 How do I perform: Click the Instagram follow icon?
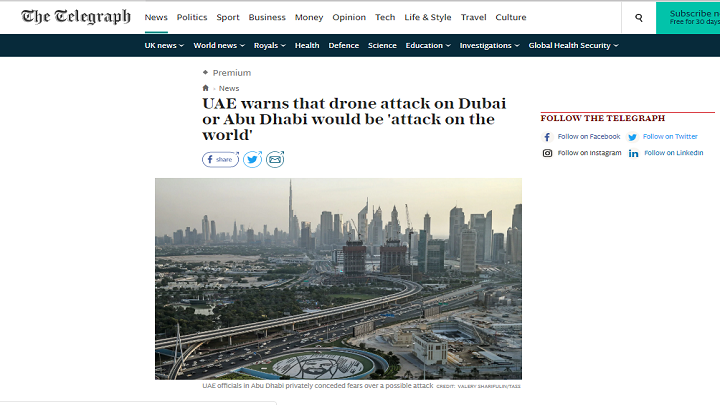pos(547,153)
